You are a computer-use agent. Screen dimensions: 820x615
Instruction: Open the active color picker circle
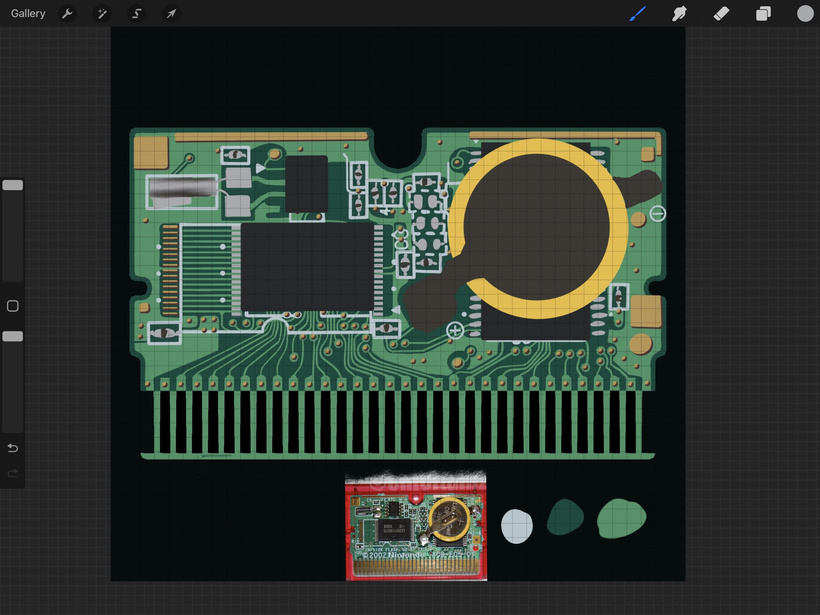[805, 14]
